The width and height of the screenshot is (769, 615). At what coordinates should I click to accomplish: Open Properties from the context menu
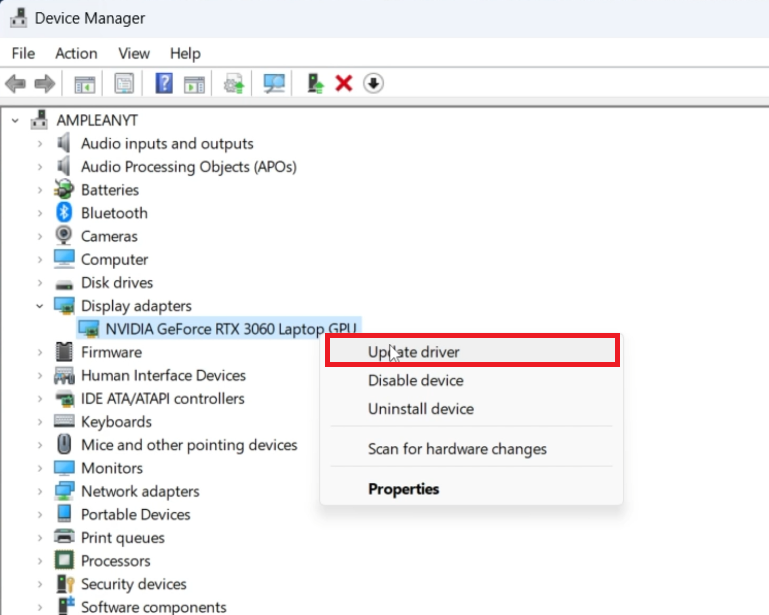471,489
